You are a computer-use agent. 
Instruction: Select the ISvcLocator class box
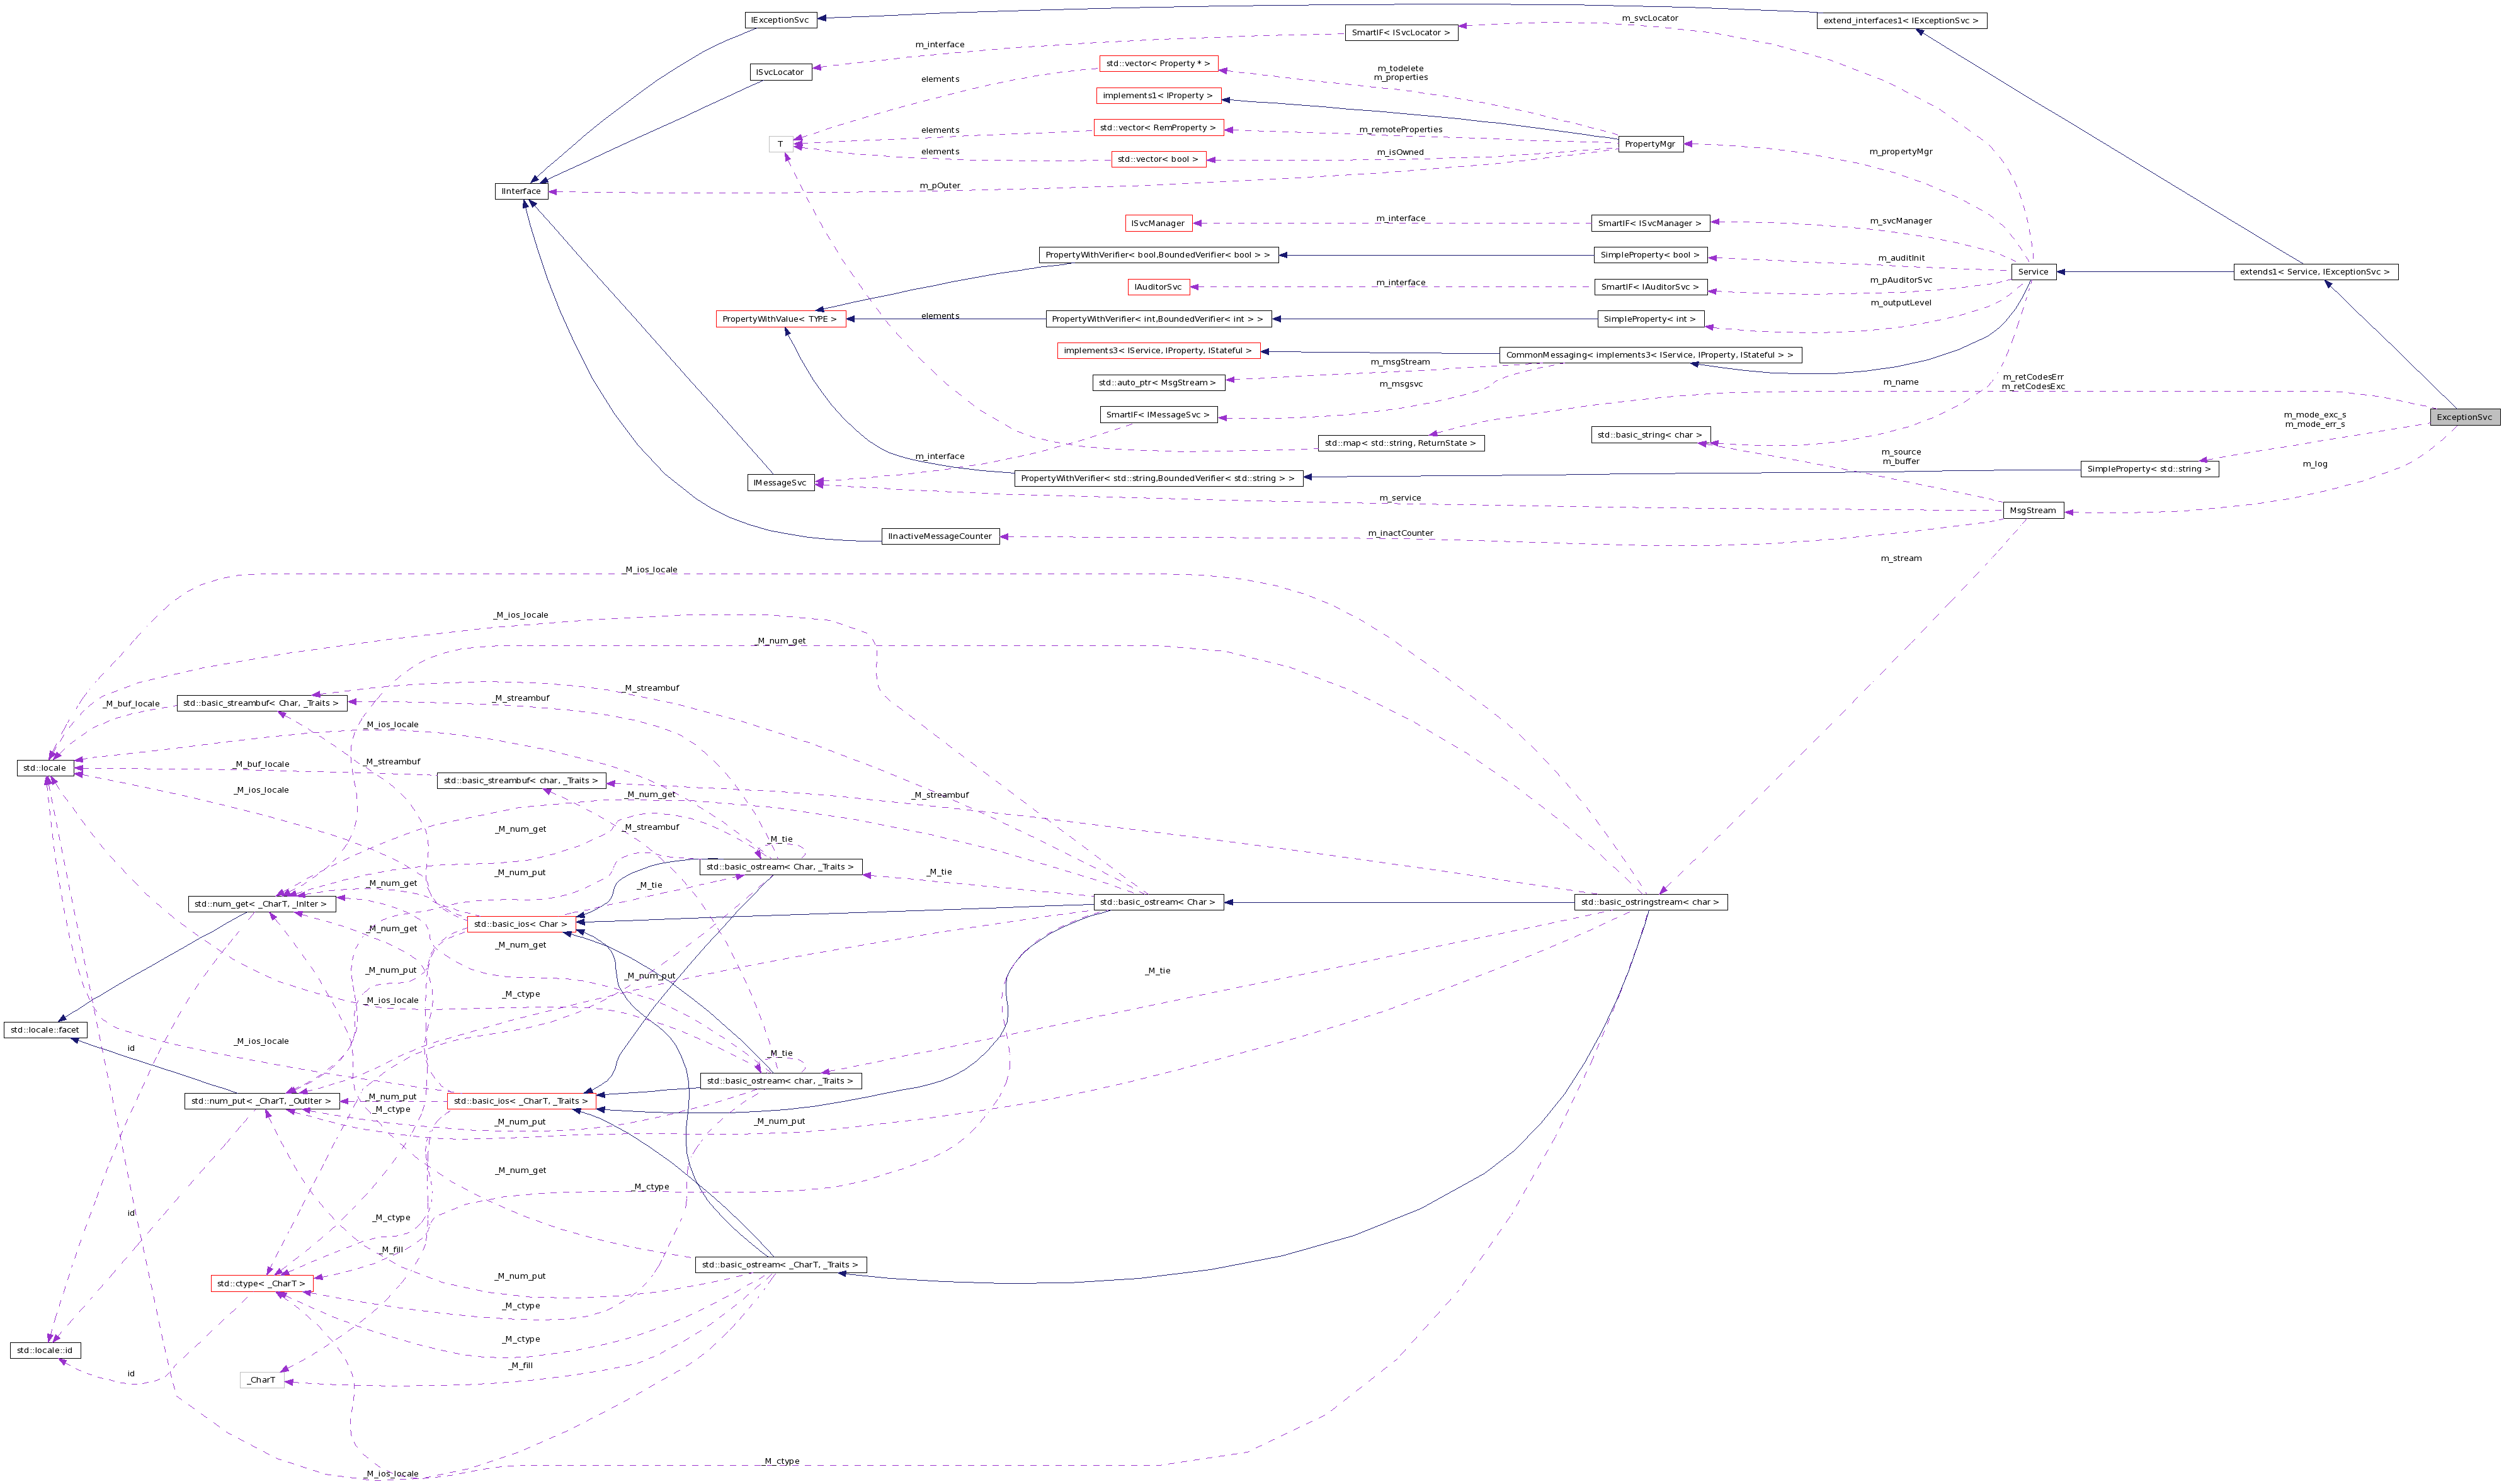click(781, 71)
